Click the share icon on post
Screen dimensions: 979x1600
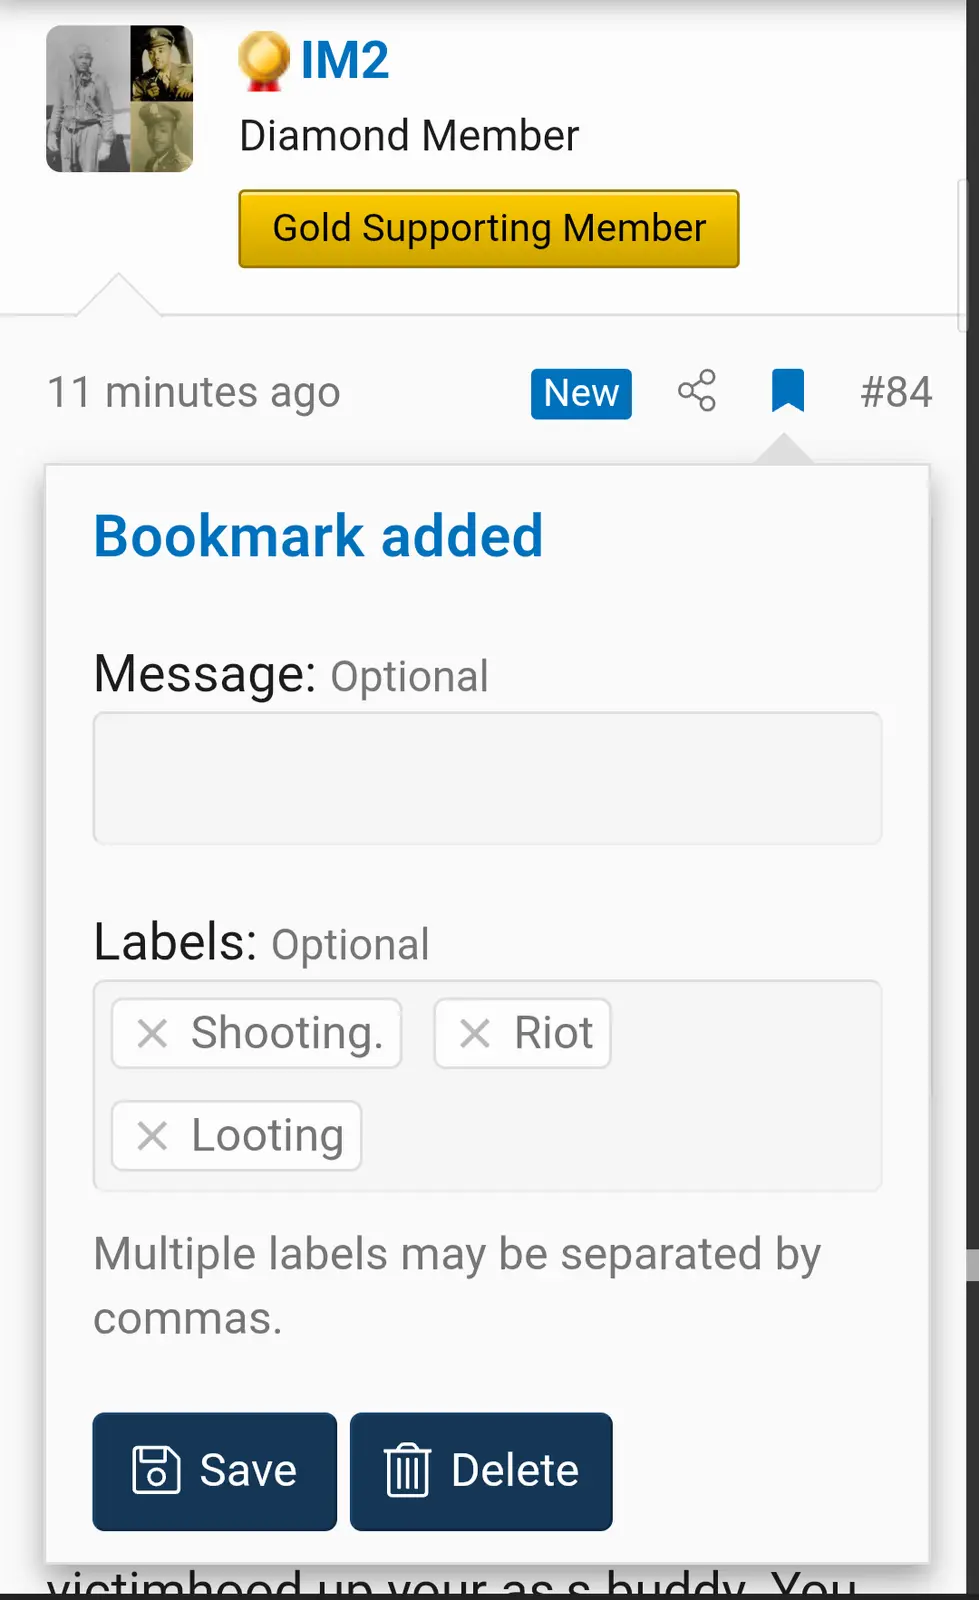pyautogui.click(x=697, y=391)
